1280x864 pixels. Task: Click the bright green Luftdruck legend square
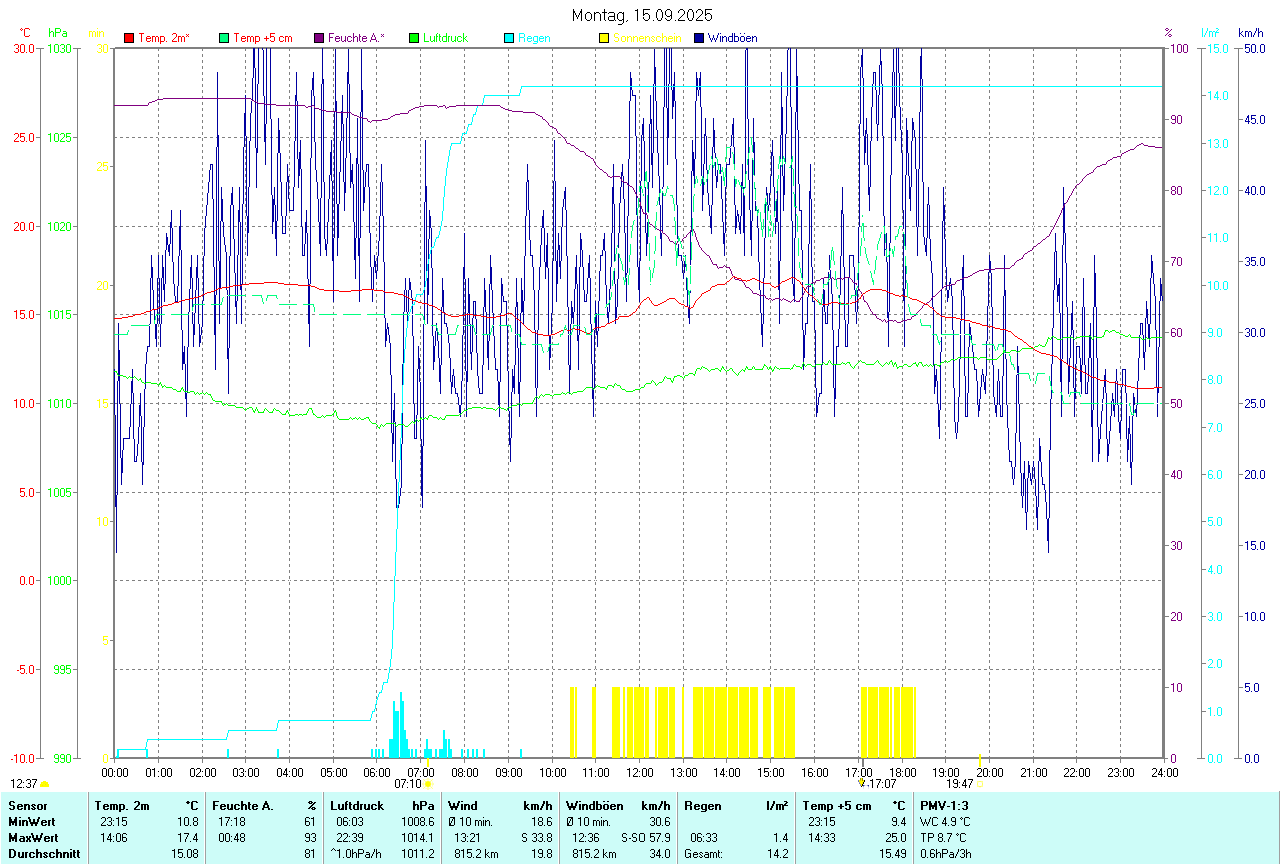pyautogui.click(x=414, y=38)
